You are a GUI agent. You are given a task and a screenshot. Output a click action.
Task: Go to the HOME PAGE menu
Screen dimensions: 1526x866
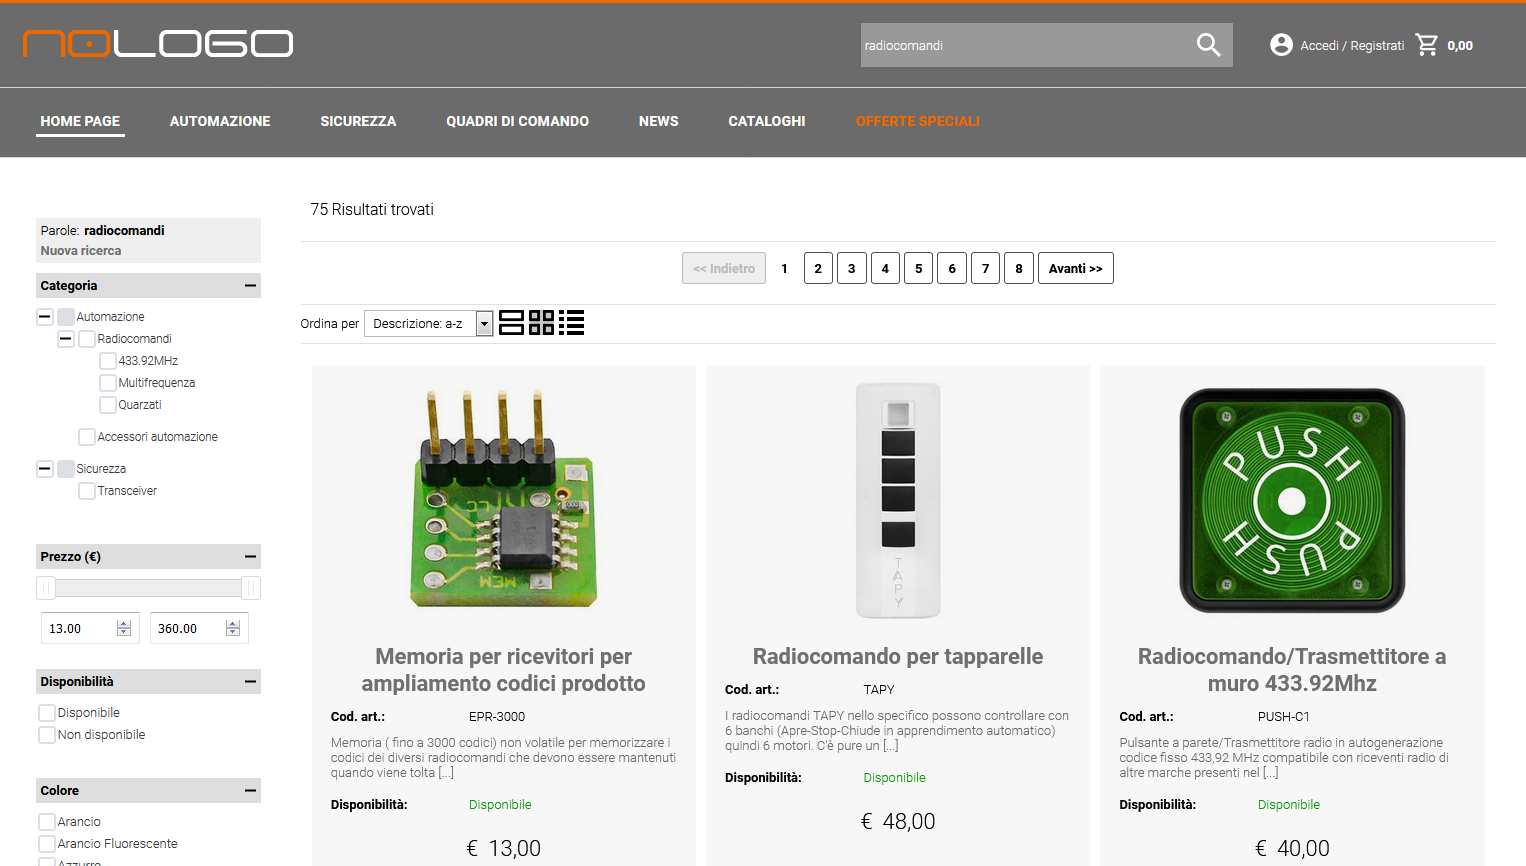click(80, 121)
